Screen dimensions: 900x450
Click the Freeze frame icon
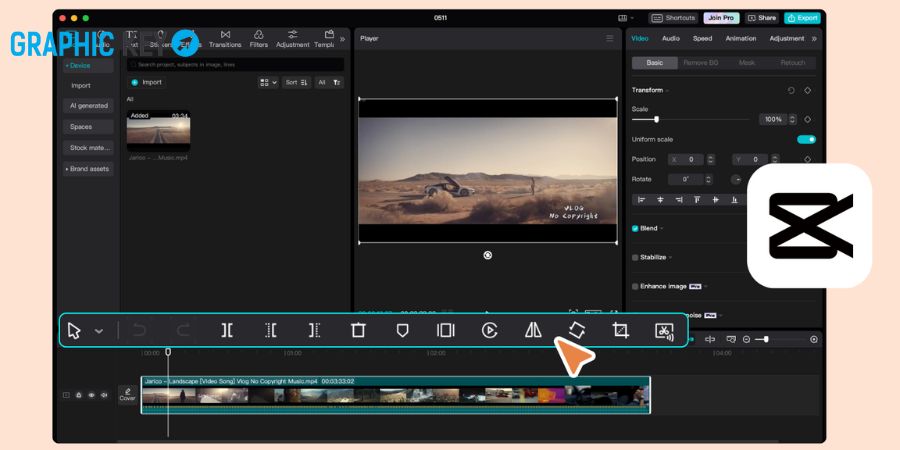[445, 330]
